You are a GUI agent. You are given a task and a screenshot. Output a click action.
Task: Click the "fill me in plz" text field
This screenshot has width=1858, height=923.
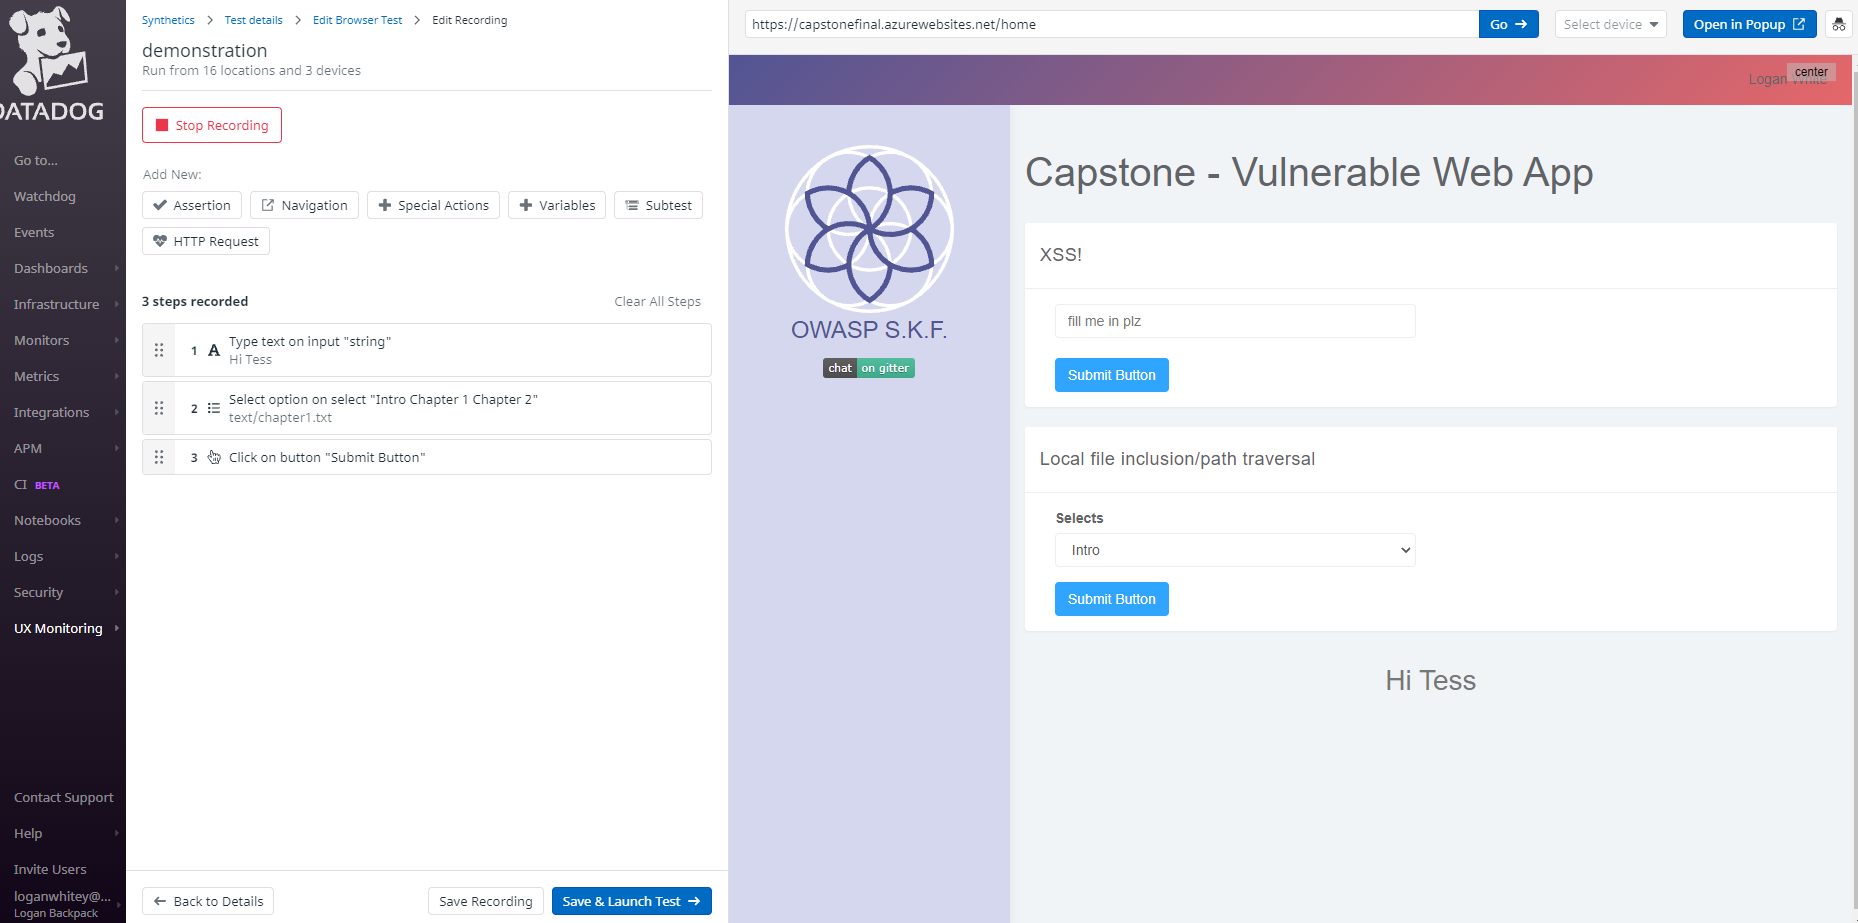[x=1235, y=321]
